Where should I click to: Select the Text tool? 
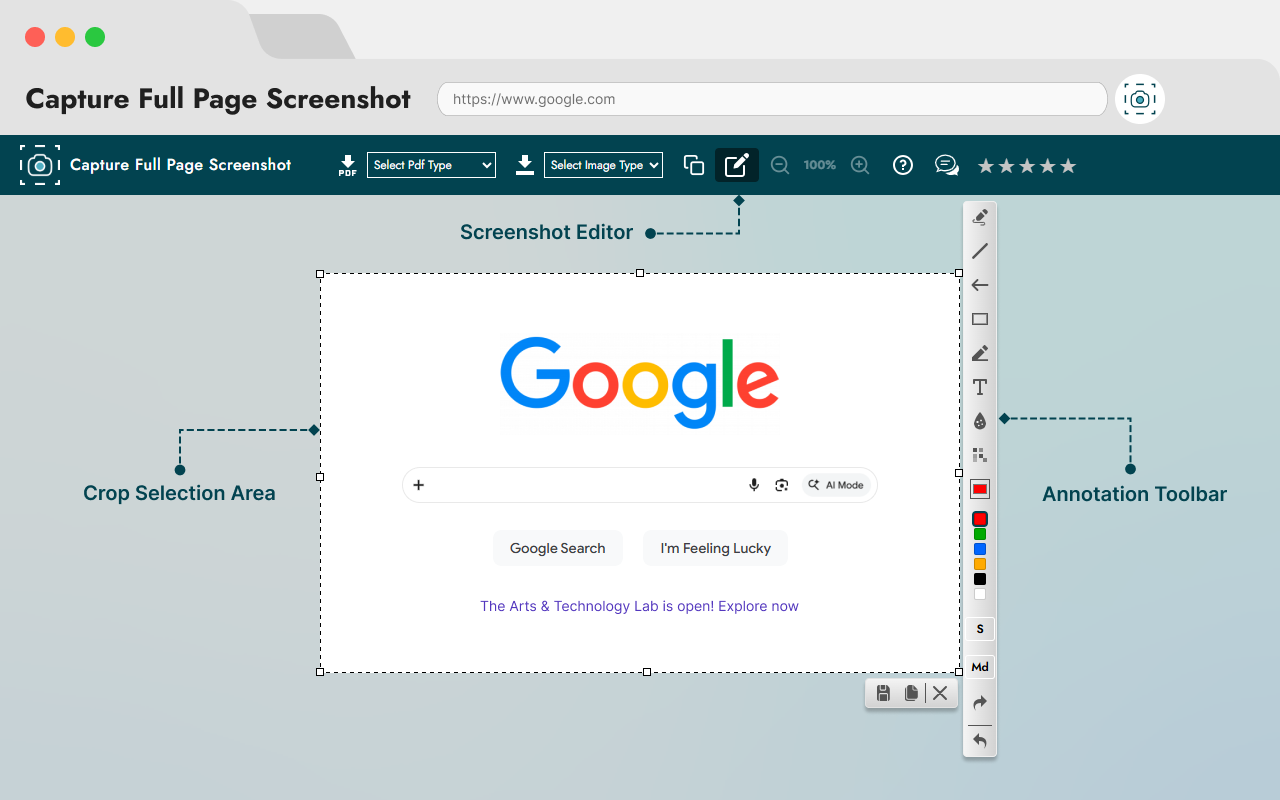pos(980,387)
